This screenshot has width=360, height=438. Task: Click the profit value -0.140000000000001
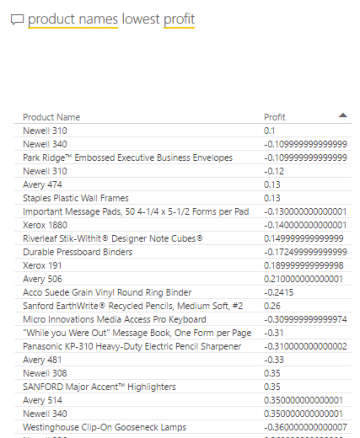pyautogui.click(x=305, y=225)
